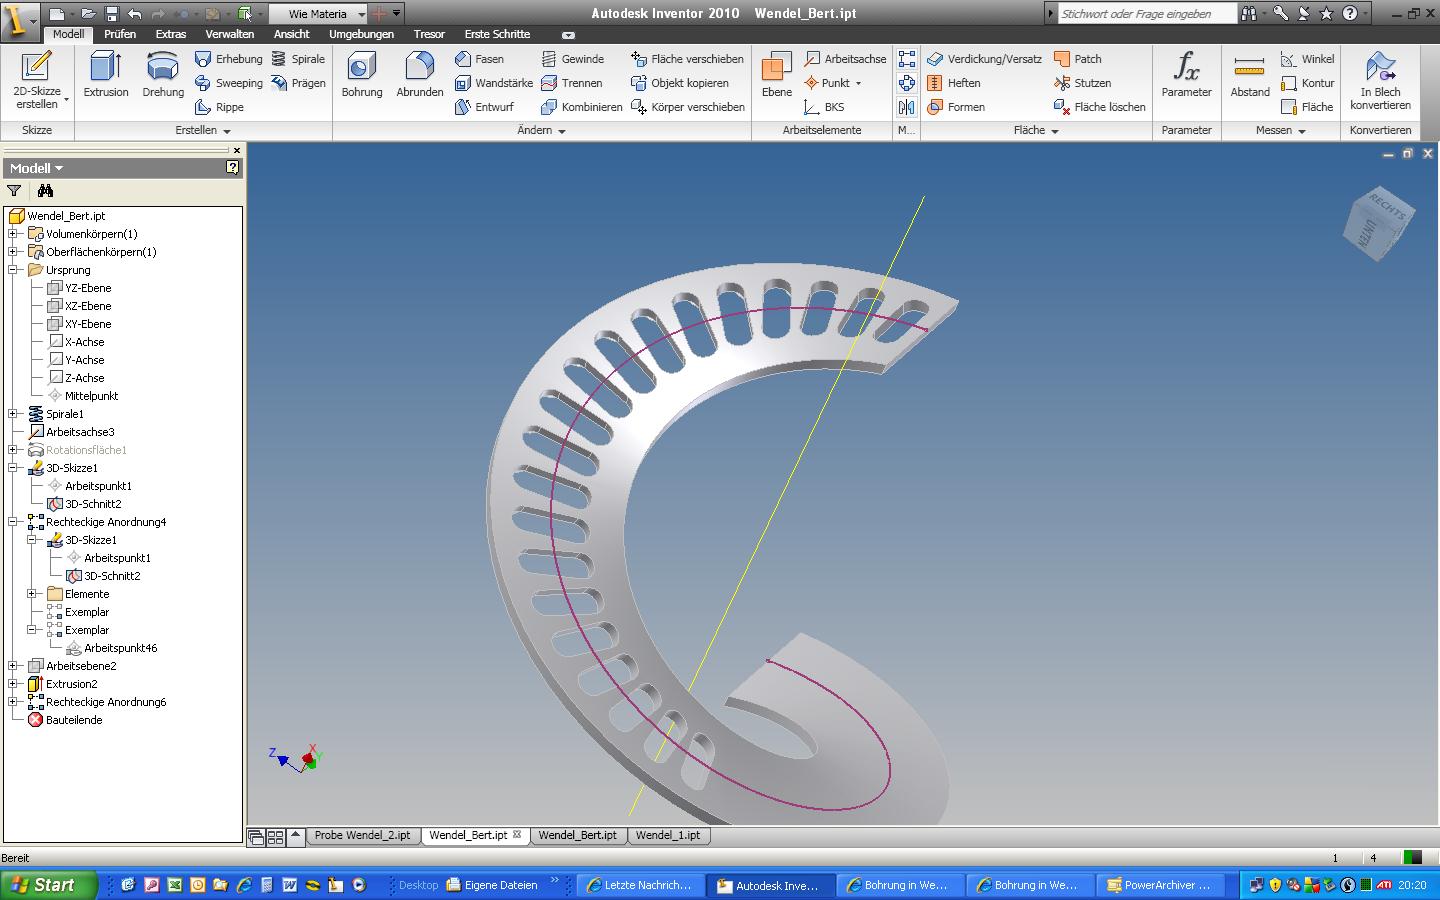Select the Abrunden fillet tool
1440x900 pixels.
tap(419, 76)
